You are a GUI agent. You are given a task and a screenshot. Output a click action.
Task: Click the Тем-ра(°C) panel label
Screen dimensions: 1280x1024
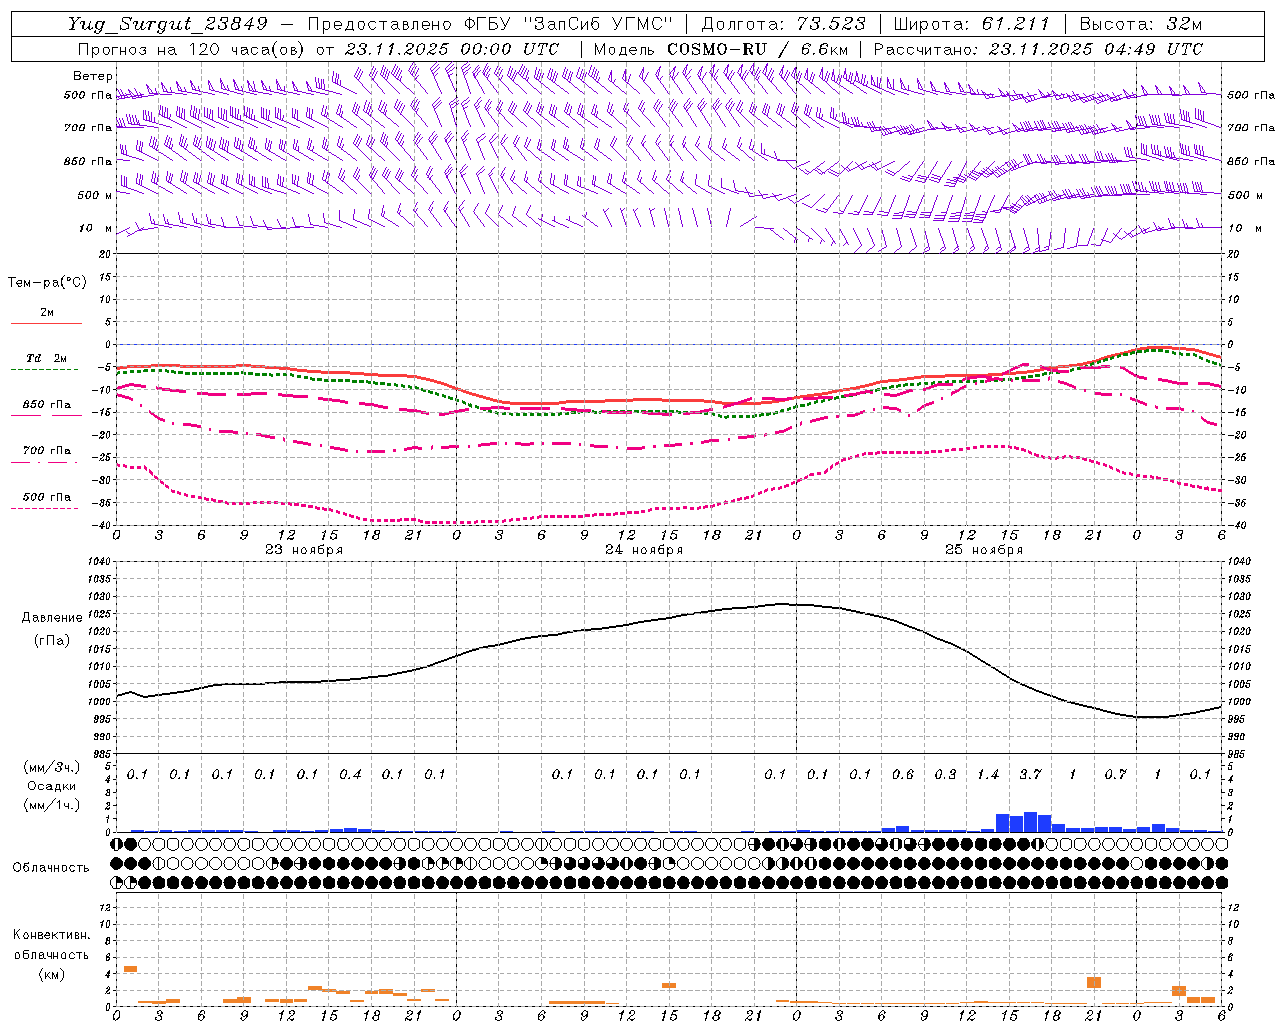coord(47,283)
